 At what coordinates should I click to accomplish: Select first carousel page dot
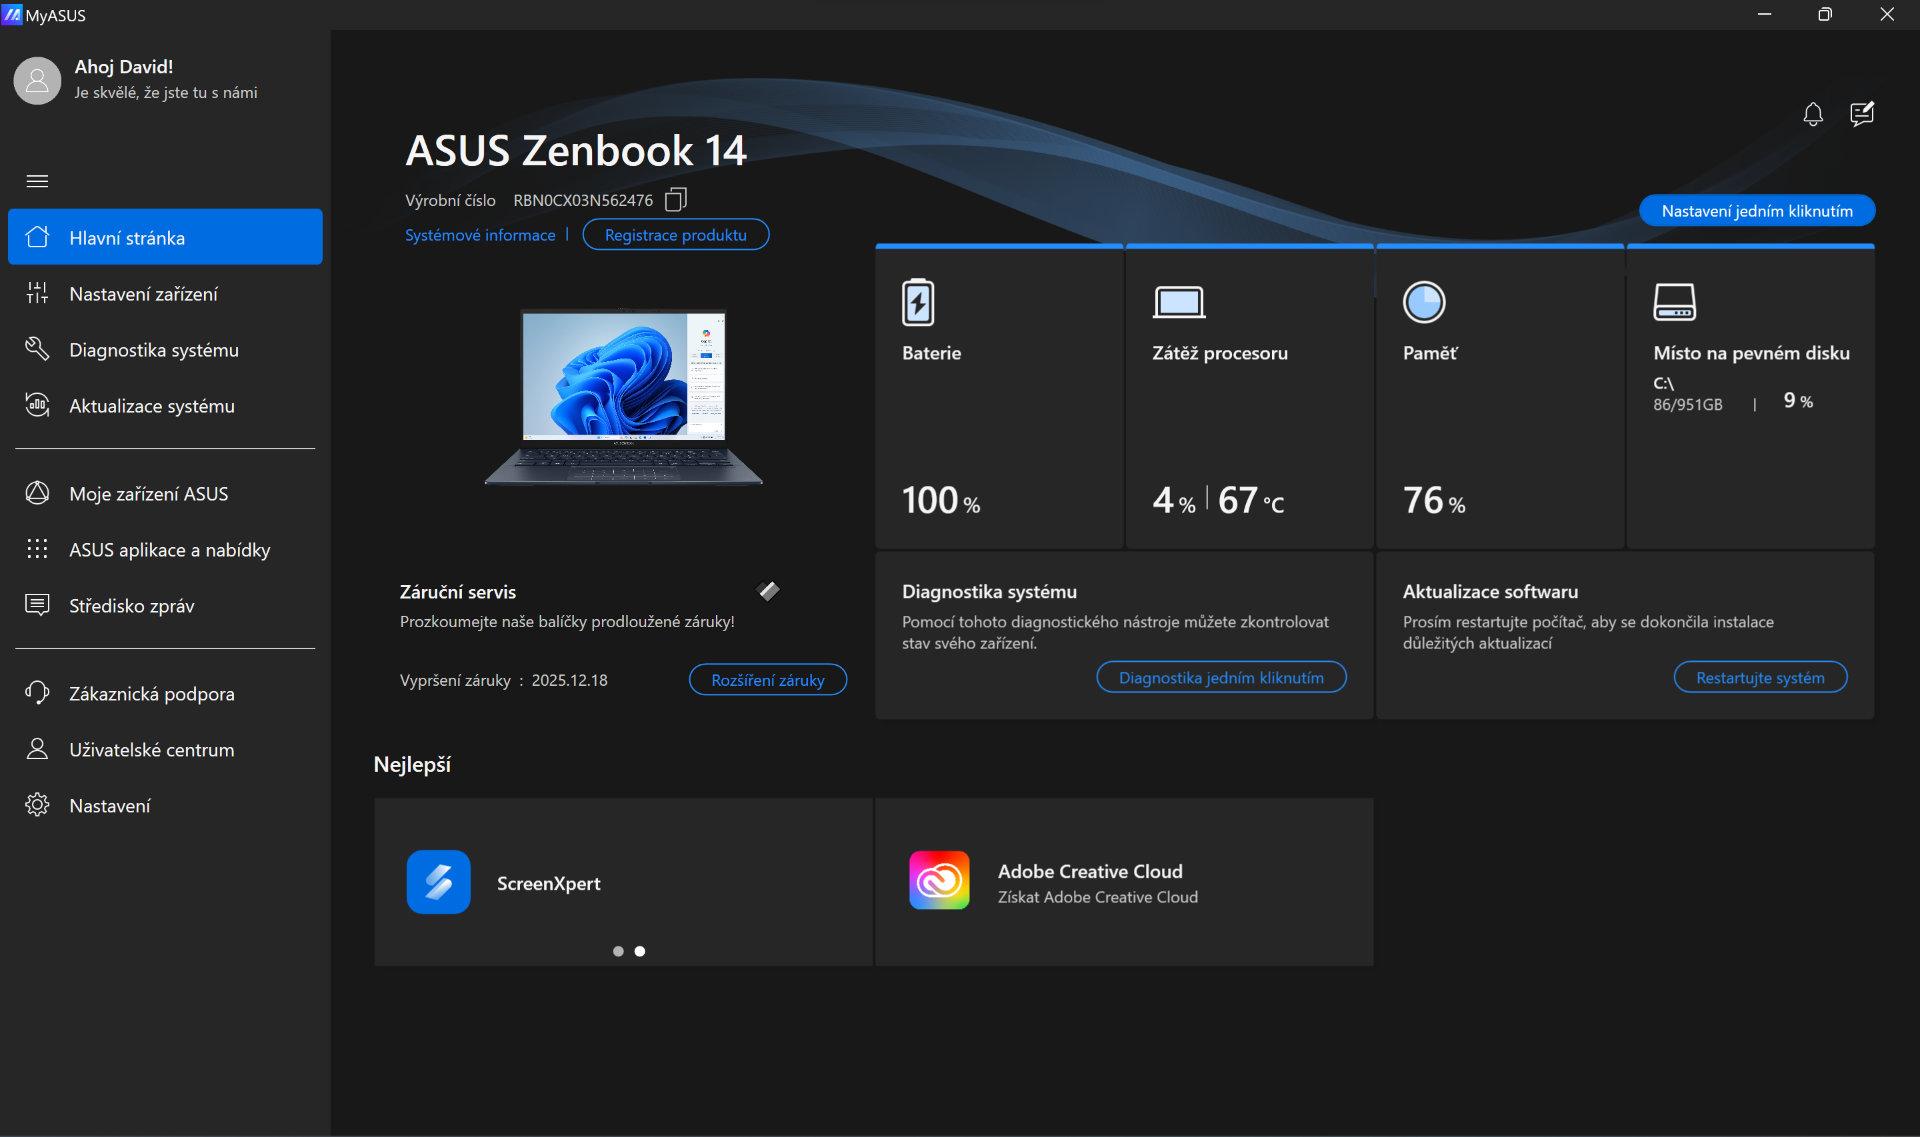[618, 951]
